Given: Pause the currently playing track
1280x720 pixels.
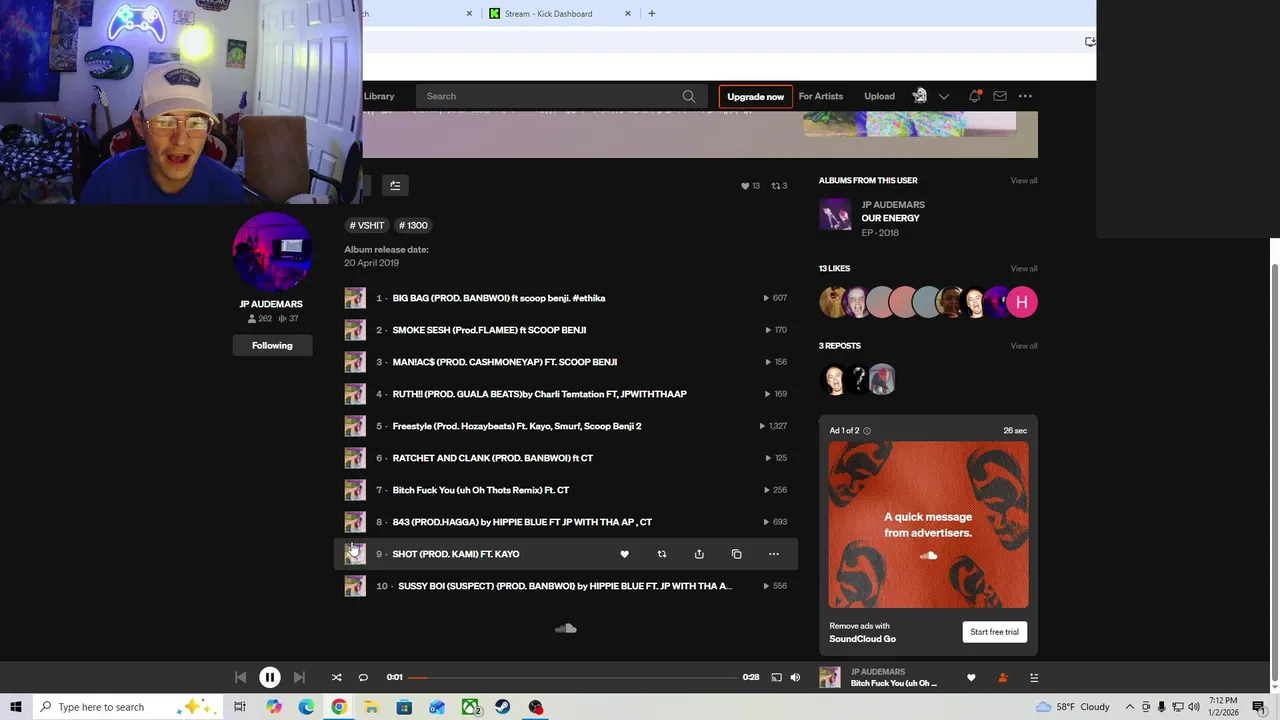Looking at the screenshot, I should [270, 677].
